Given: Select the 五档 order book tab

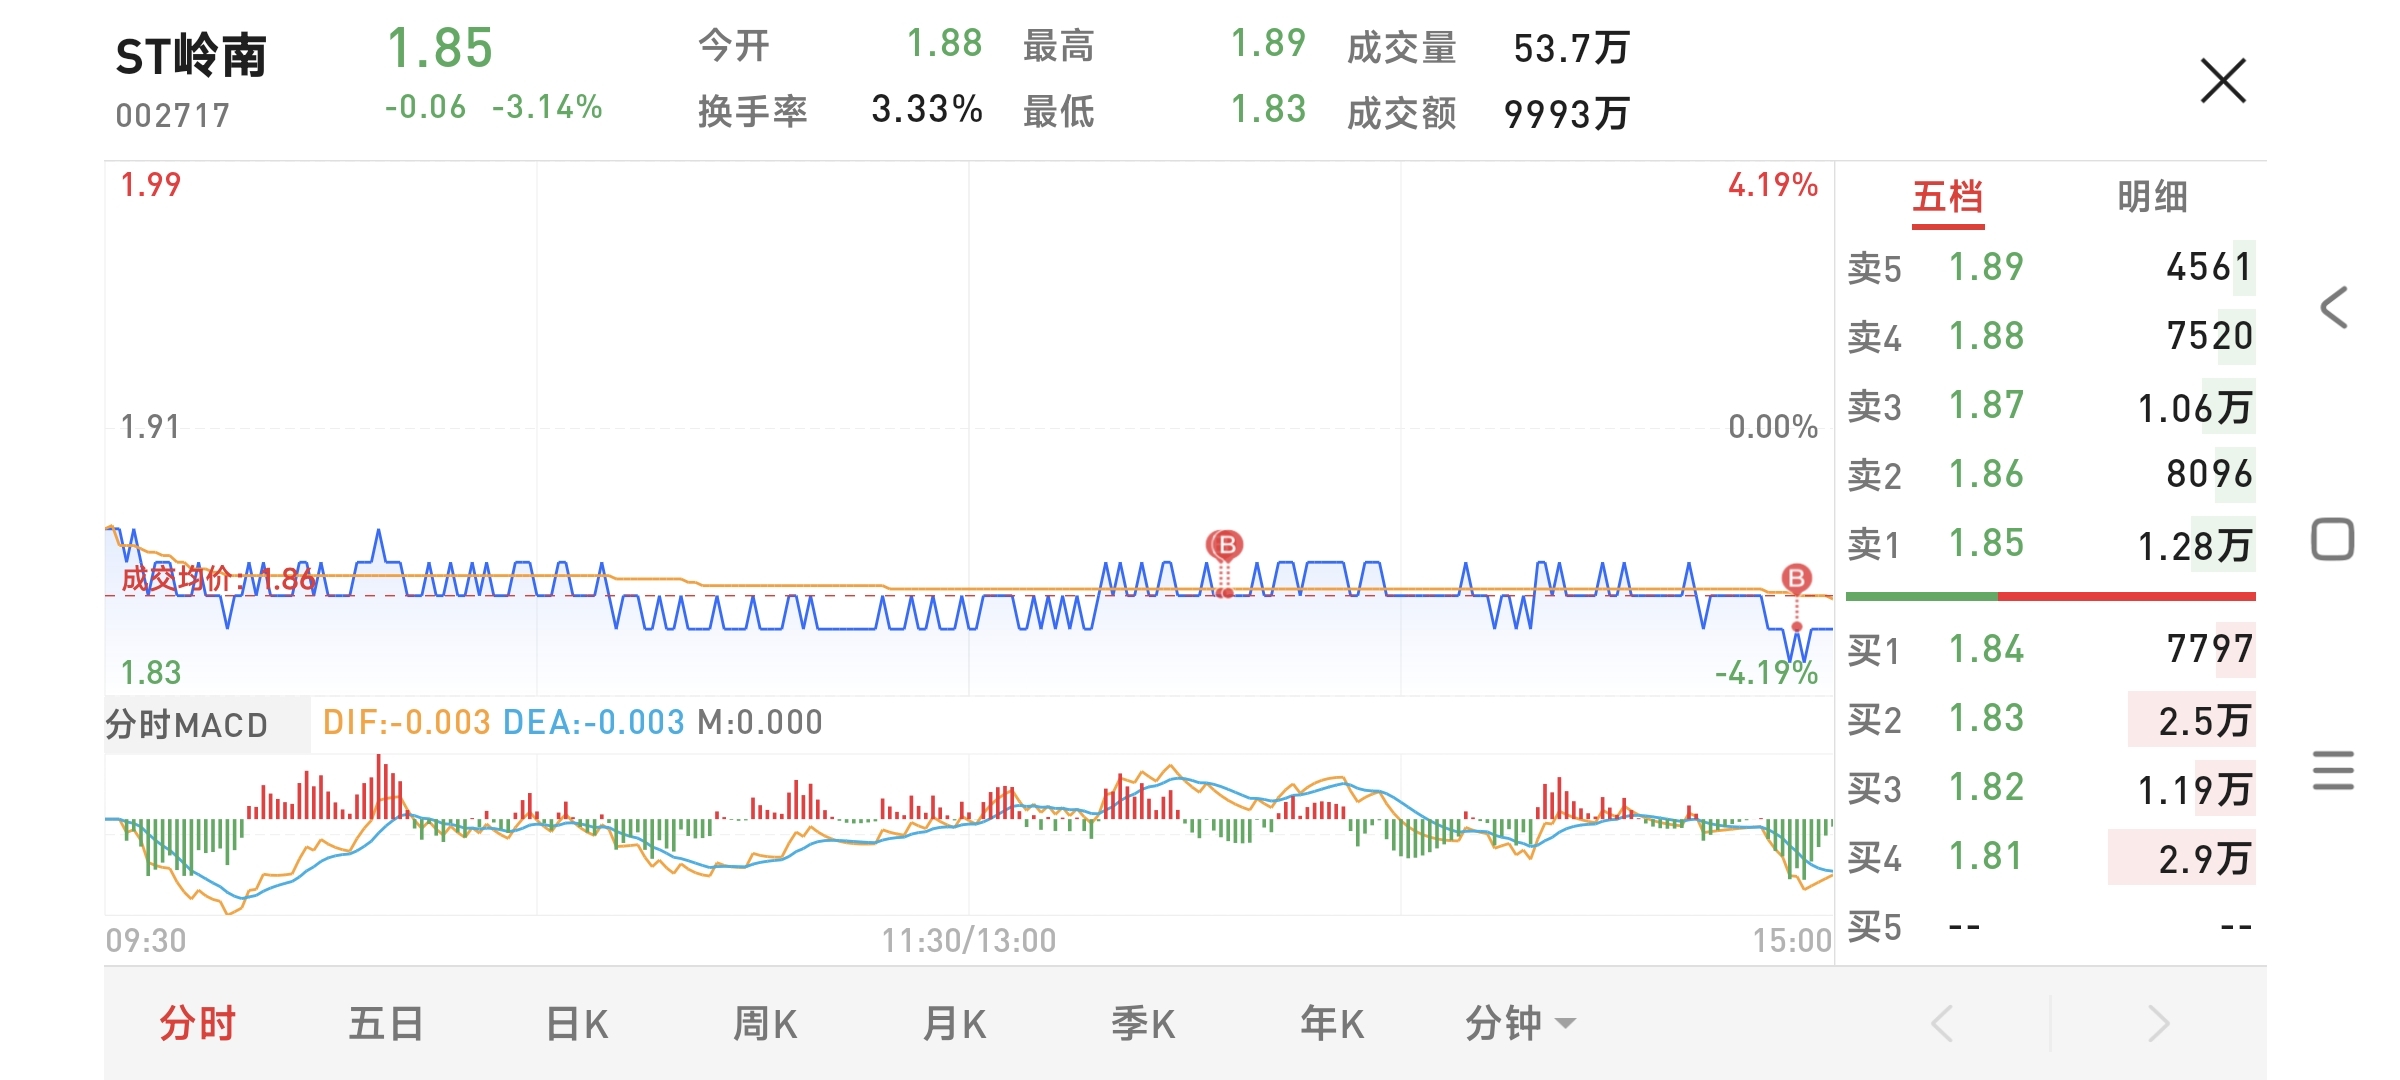Looking at the screenshot, I should (x=1947, y=197).
